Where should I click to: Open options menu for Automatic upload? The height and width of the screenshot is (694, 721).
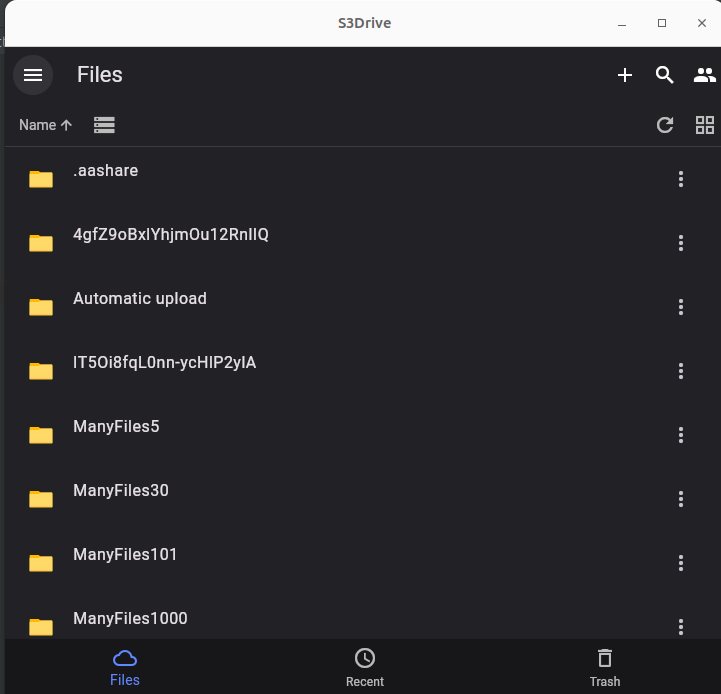point(681,307)
